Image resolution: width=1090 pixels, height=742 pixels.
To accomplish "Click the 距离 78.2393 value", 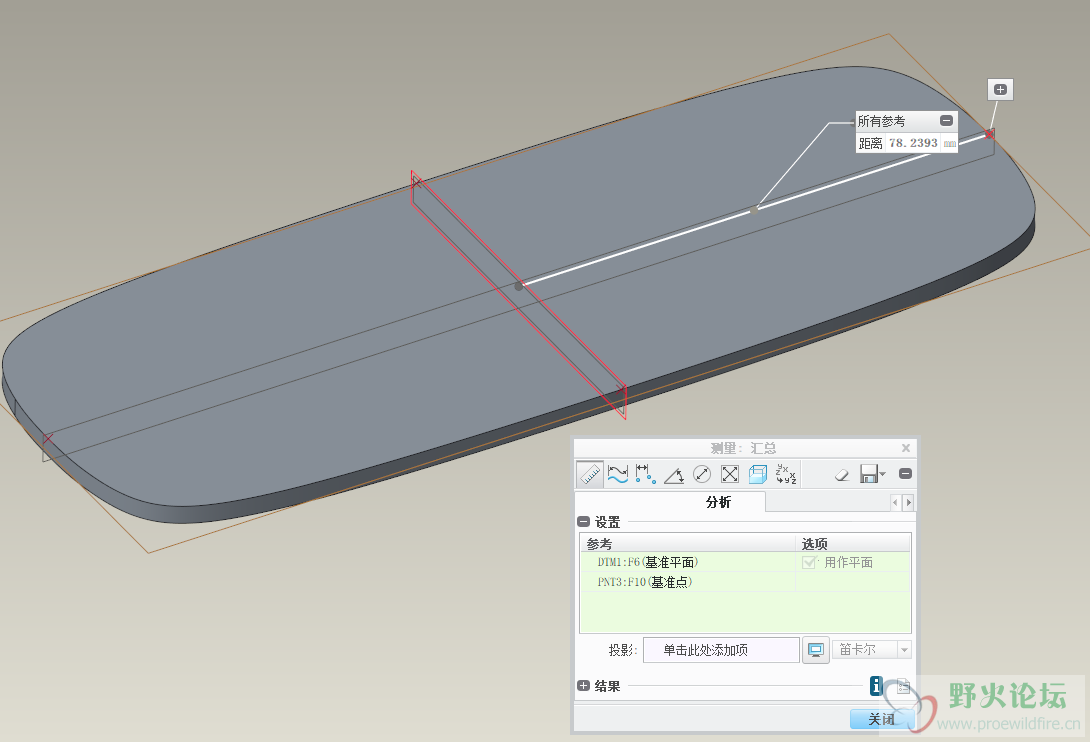I will [913, 143].
